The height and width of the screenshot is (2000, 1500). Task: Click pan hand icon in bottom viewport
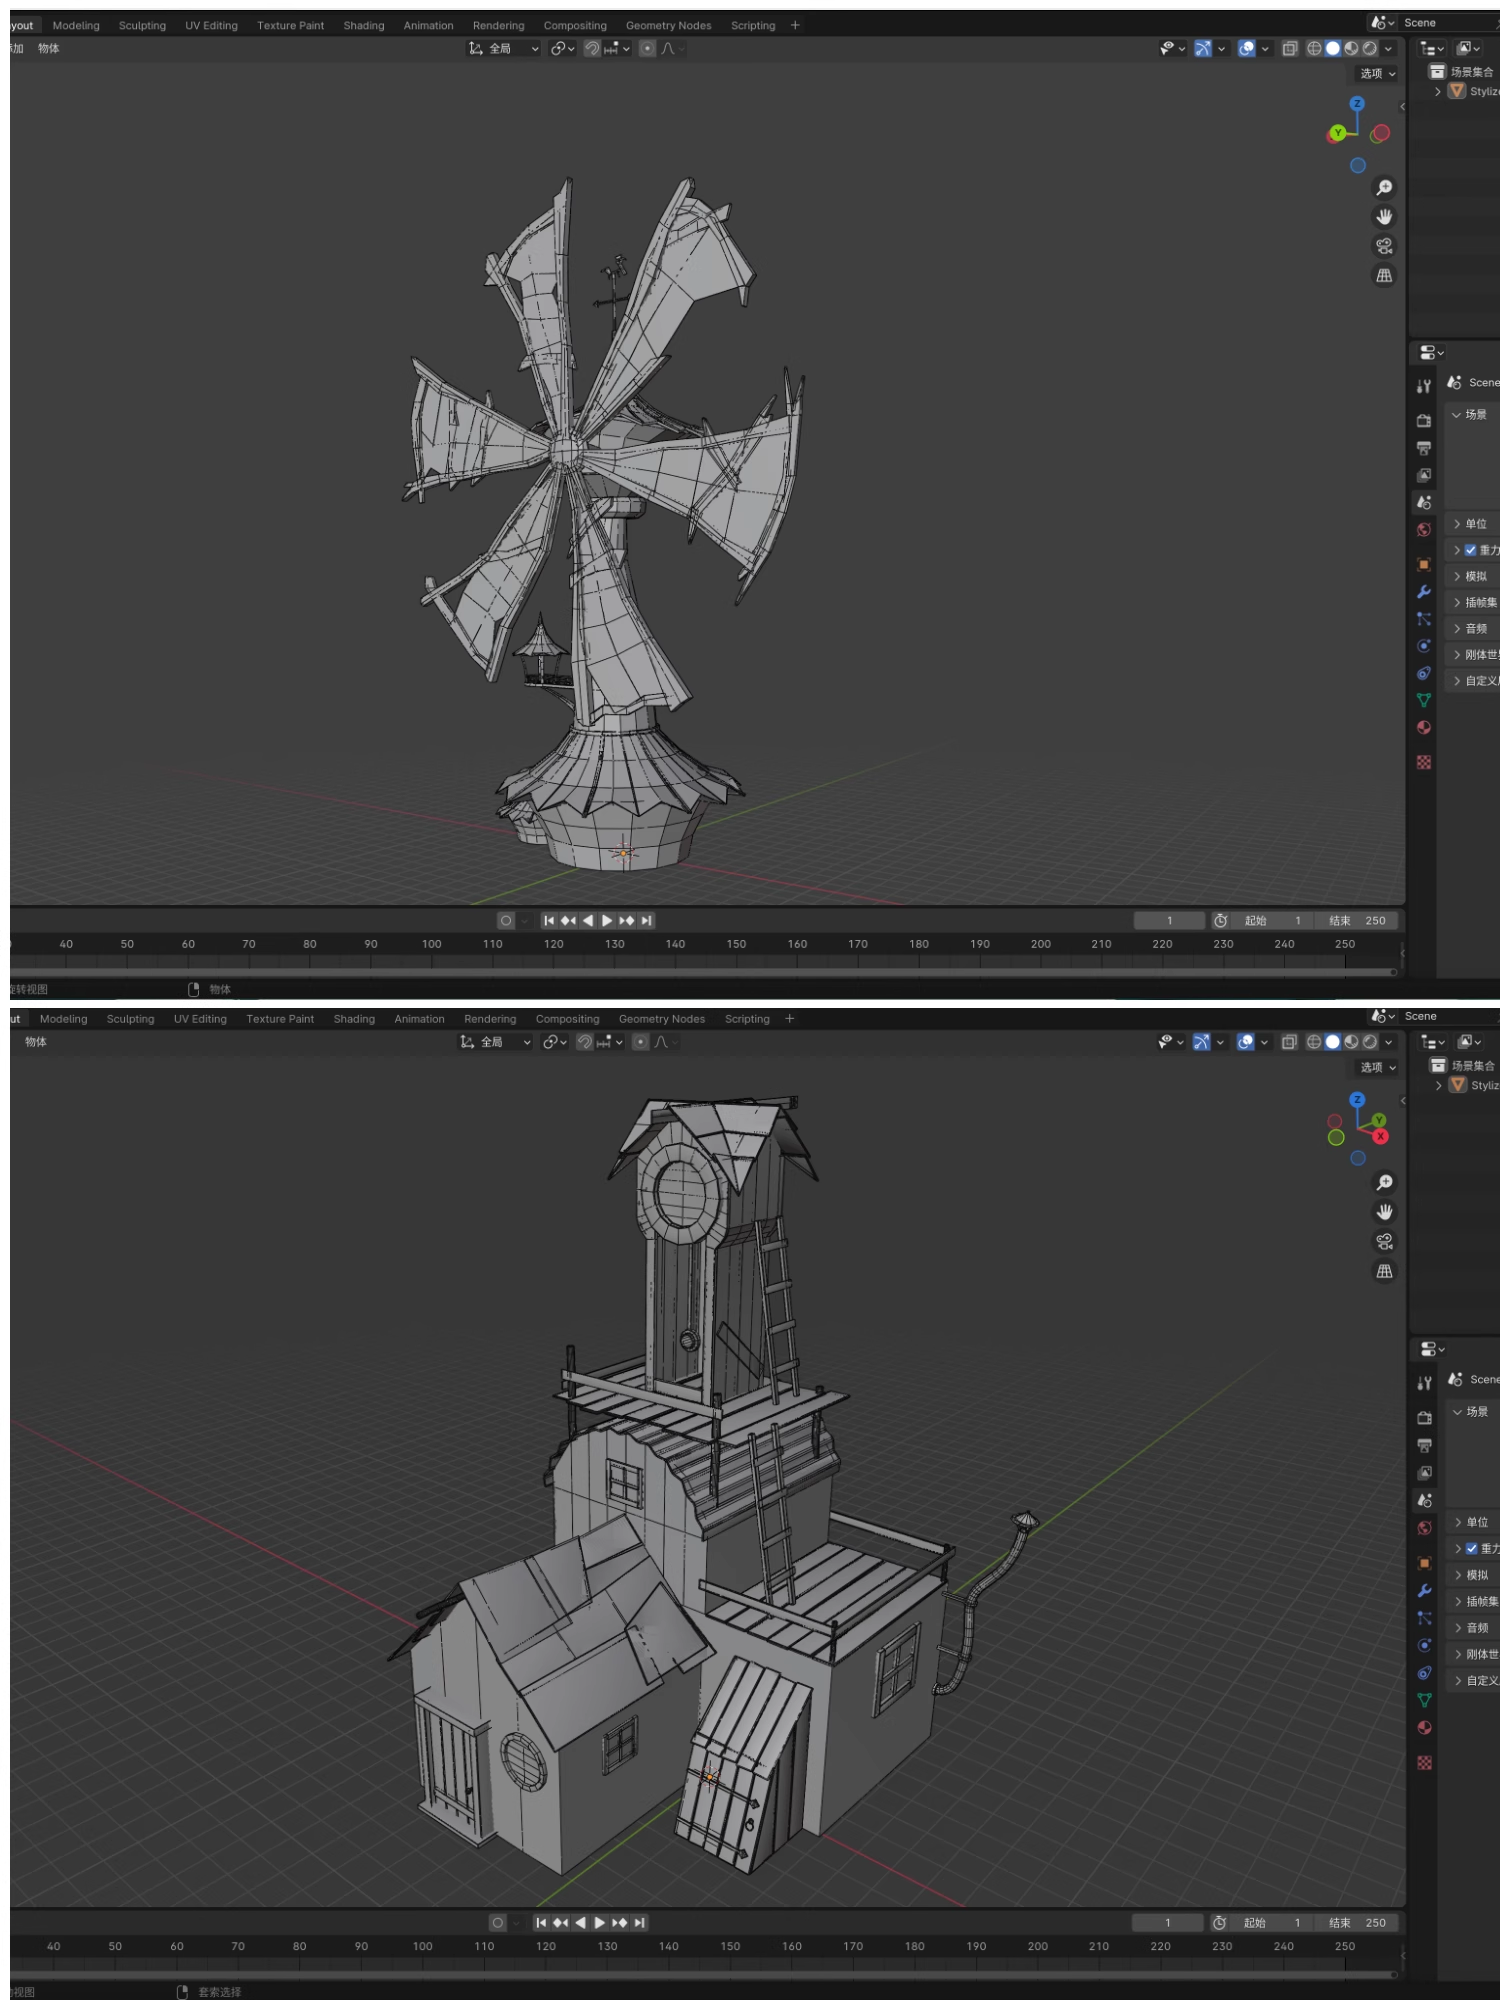point(1385,1212)
